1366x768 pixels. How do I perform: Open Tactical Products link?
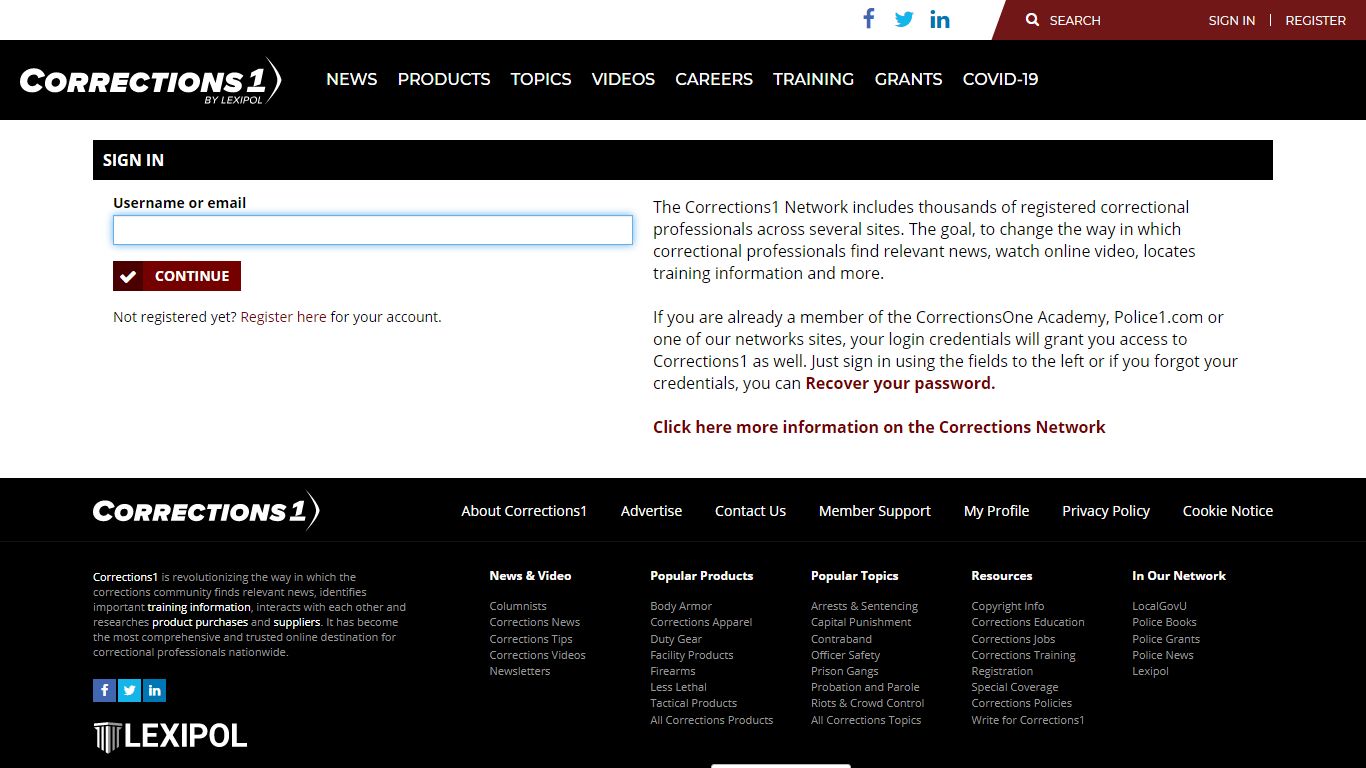coord(694,703)
